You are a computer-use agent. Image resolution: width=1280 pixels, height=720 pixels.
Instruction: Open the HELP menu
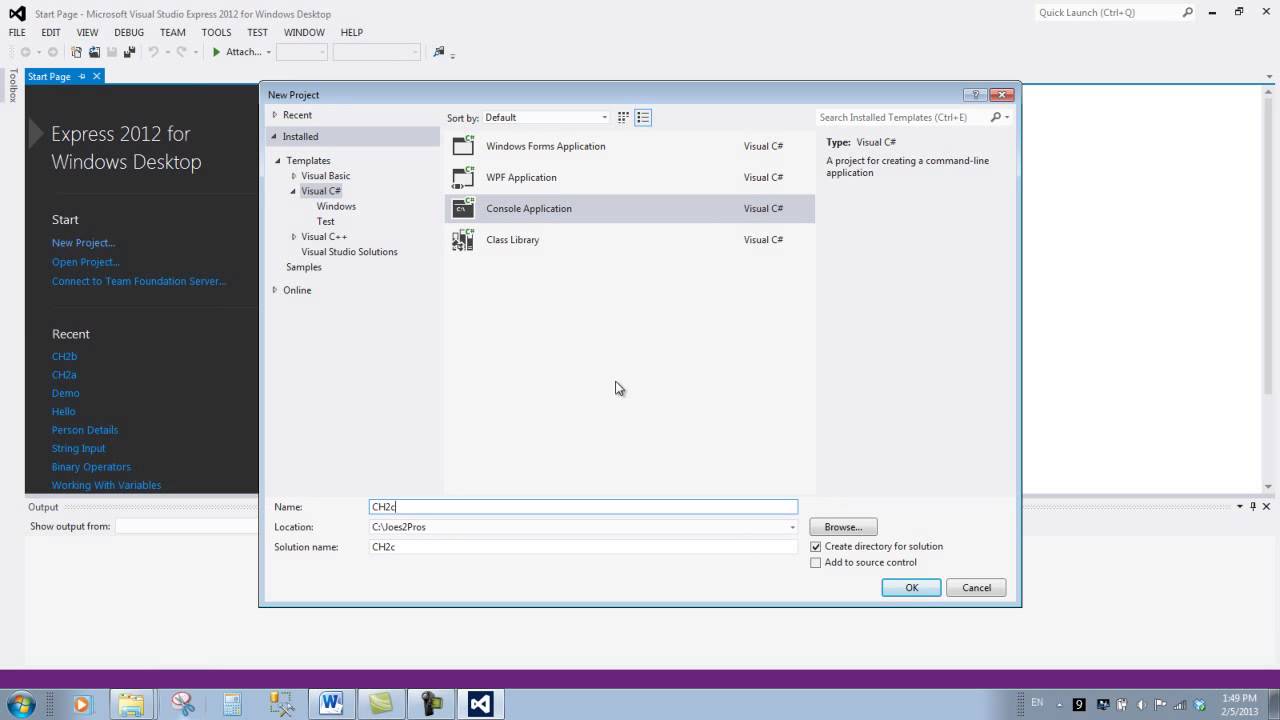click(351, 32)
